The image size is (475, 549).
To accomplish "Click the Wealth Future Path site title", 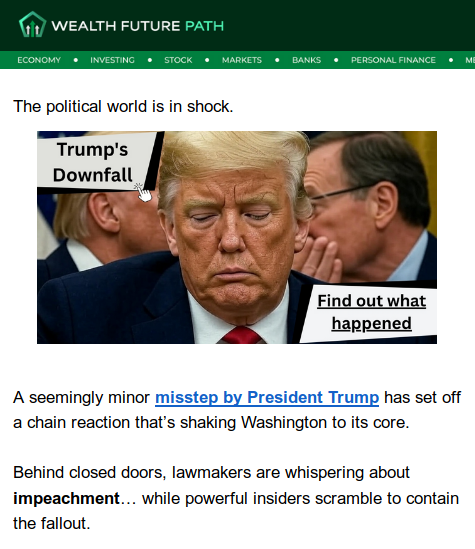I will [x=138, y=26].
